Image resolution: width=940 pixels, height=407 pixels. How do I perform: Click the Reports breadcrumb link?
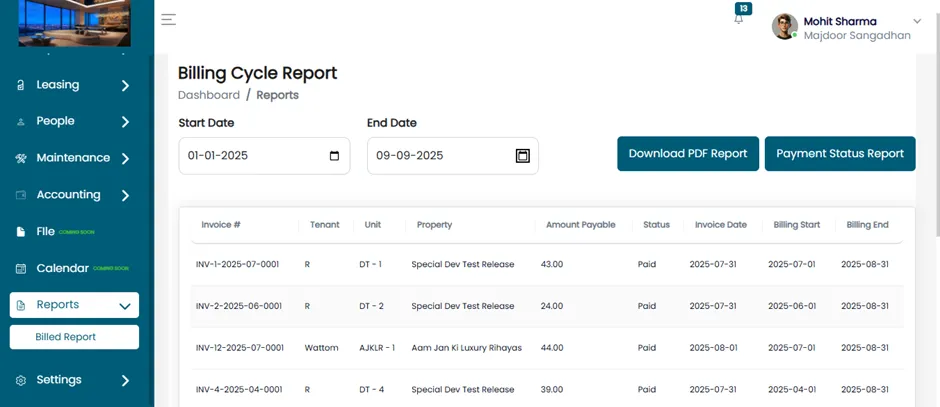click(278, 95)
